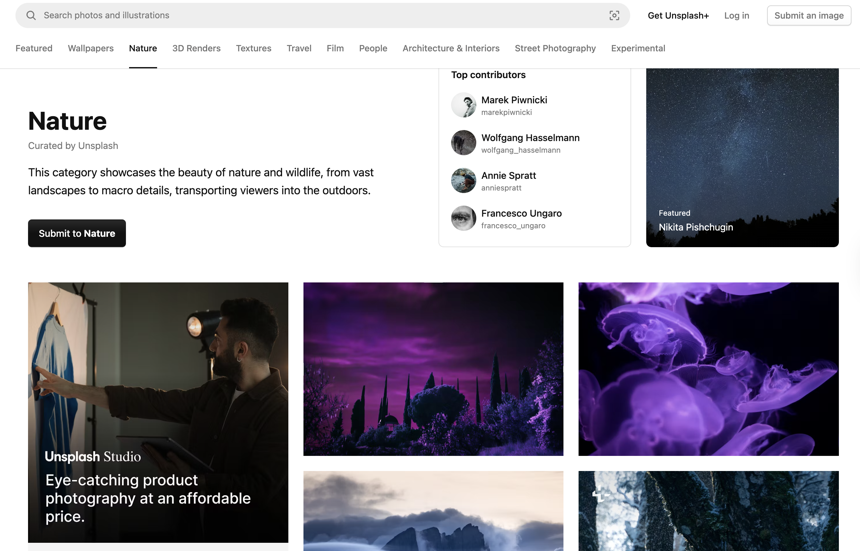The height and width of the screenshot is (551, 860).
Task: Open the Unsplash Studio promo card
Action: (158, 412)
